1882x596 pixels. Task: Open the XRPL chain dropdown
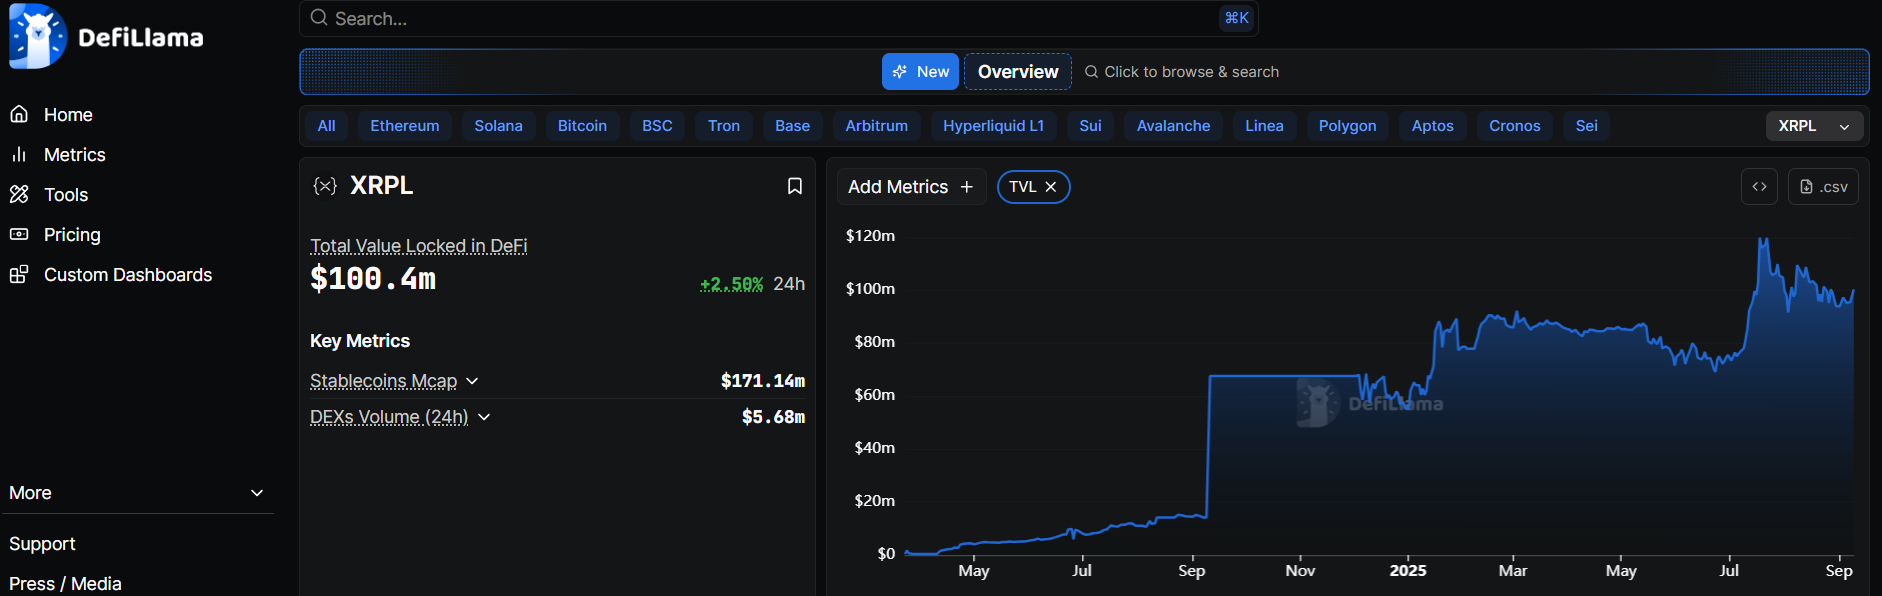coord(1814,126)
